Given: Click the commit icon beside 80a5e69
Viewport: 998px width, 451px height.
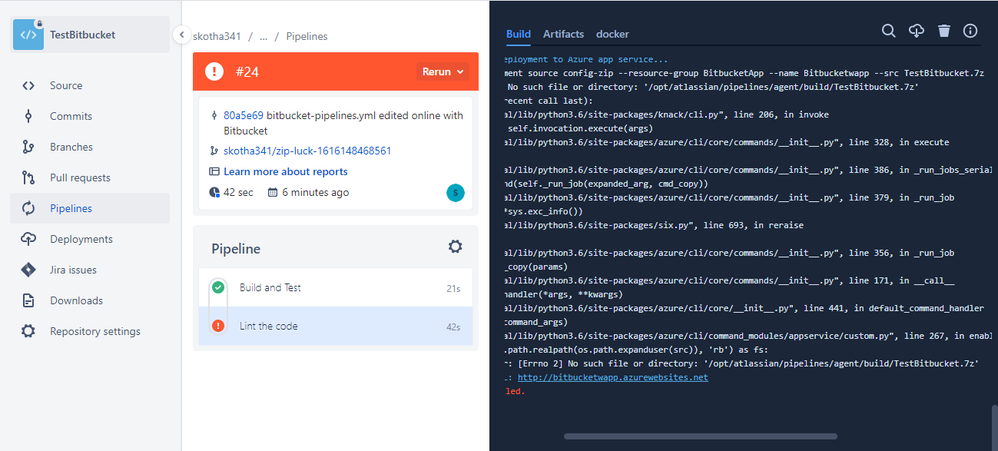Looking at the screenshot, I should [x=214, y=116].
